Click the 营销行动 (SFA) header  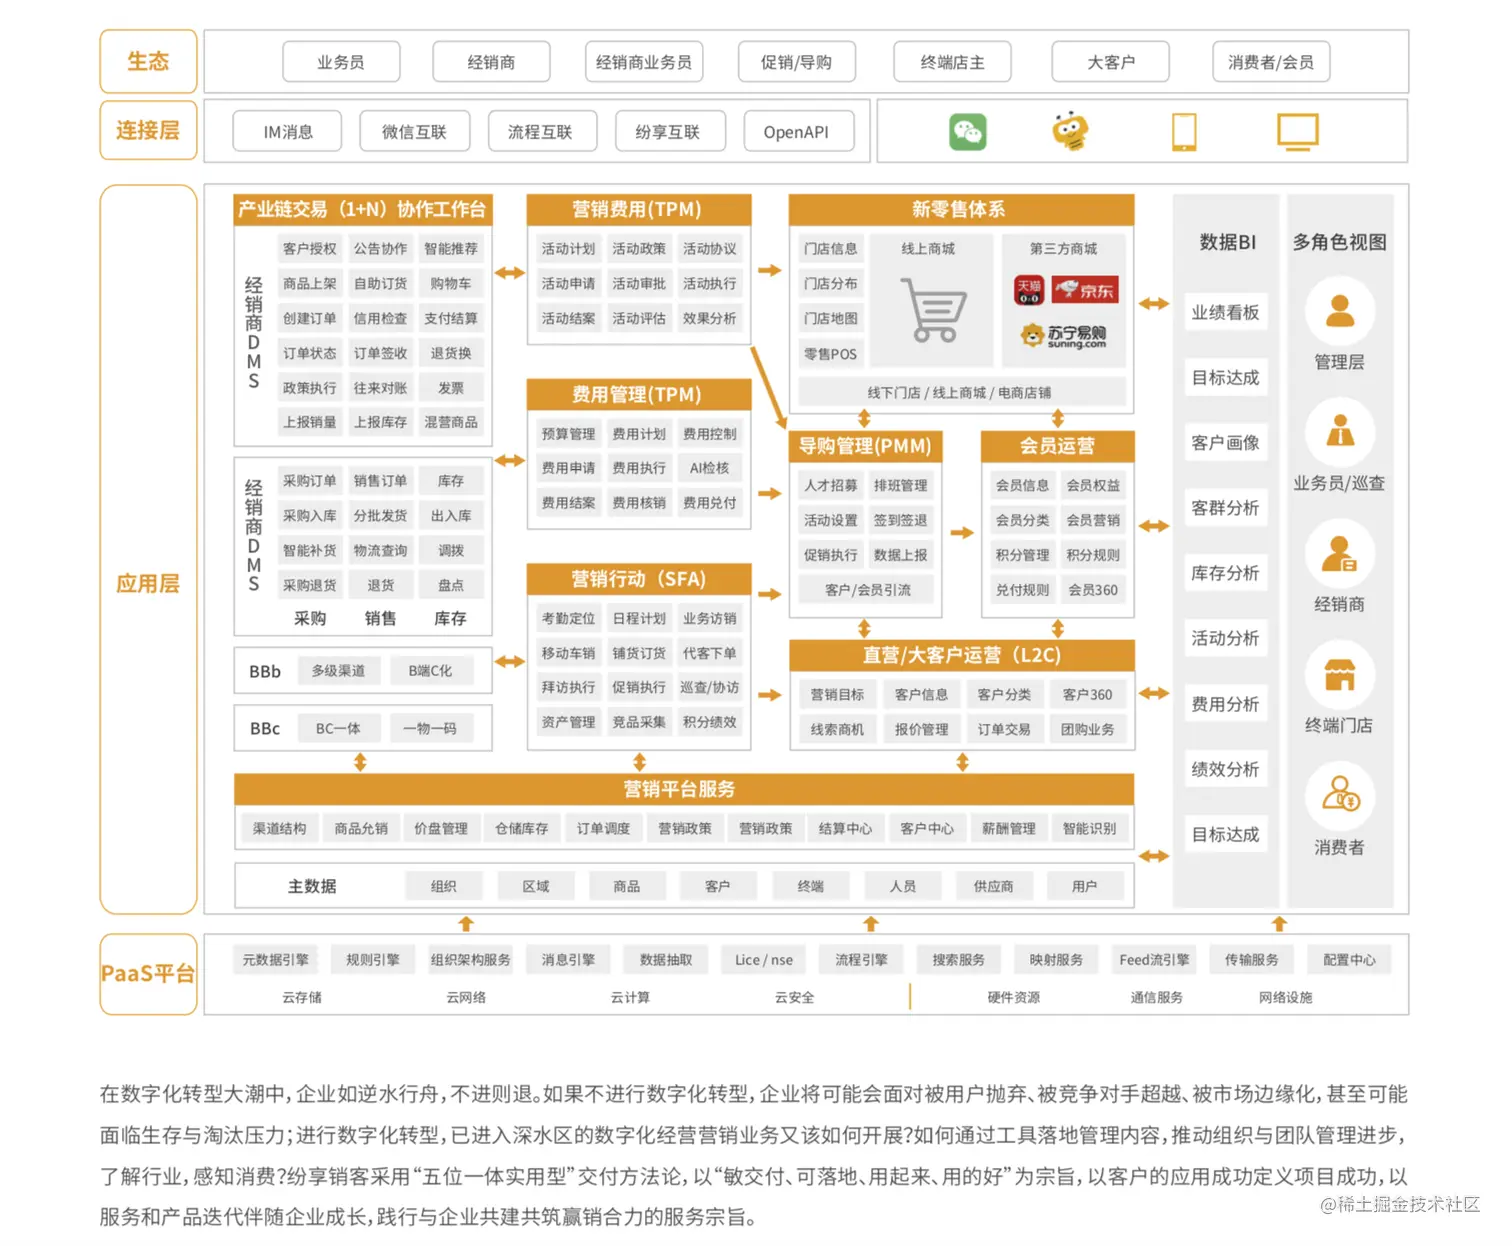(x=638, y=579)
